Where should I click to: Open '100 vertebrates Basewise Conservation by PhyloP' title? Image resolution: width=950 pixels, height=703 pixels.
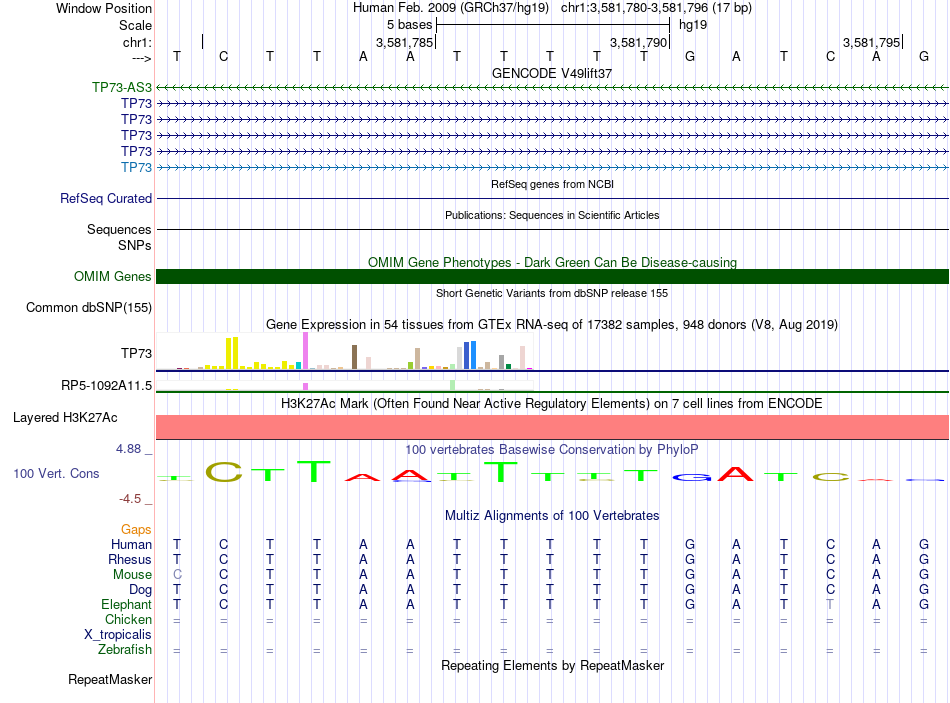click(x=552, y=450)
